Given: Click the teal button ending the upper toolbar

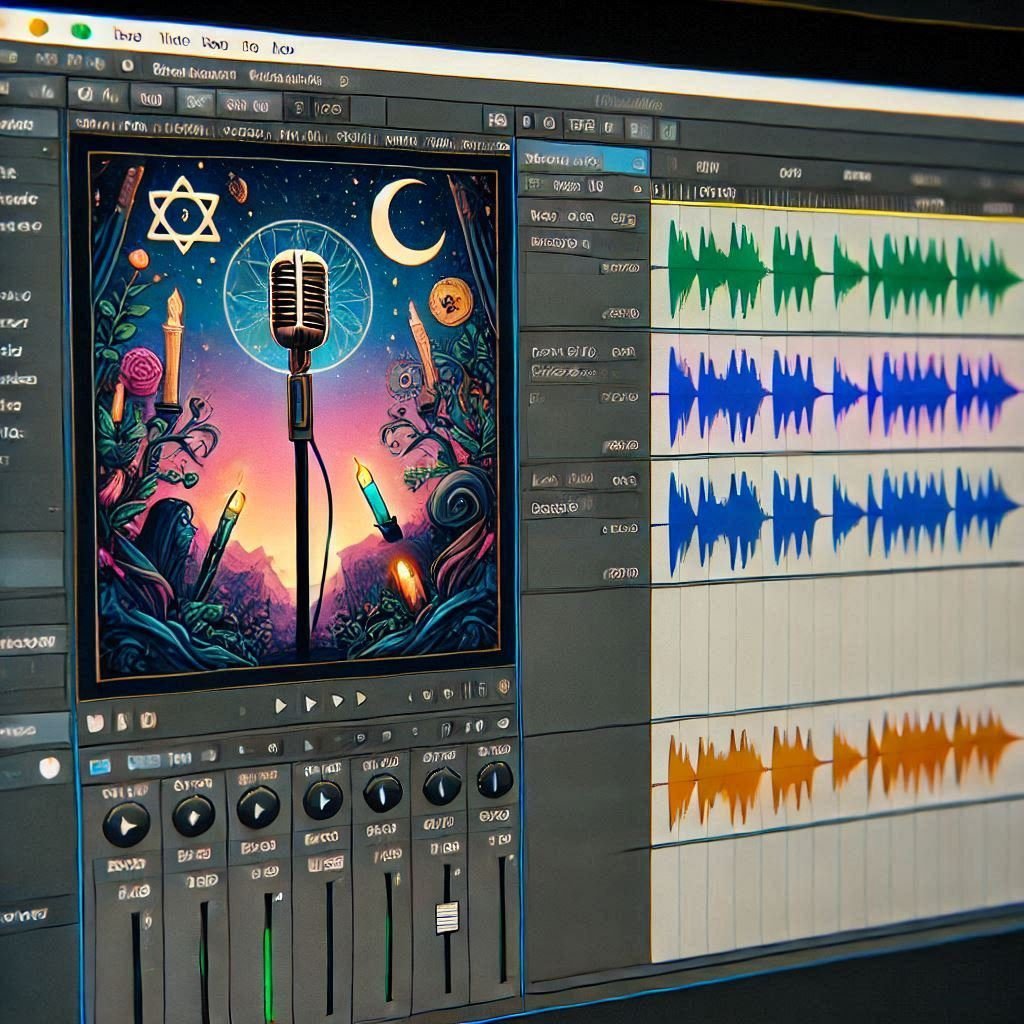Looking at the screenshot, I should coord(667,132).
